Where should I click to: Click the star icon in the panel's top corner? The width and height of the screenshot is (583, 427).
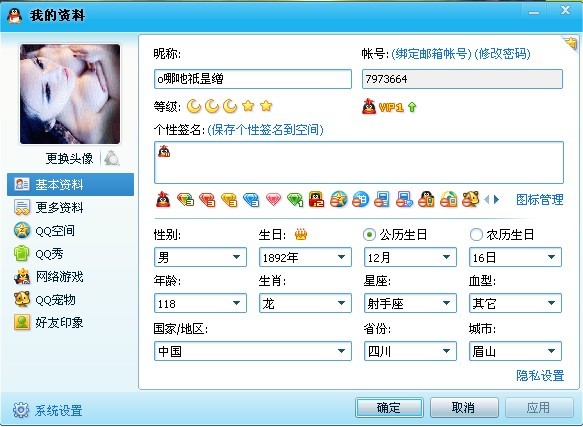[570, 43]
